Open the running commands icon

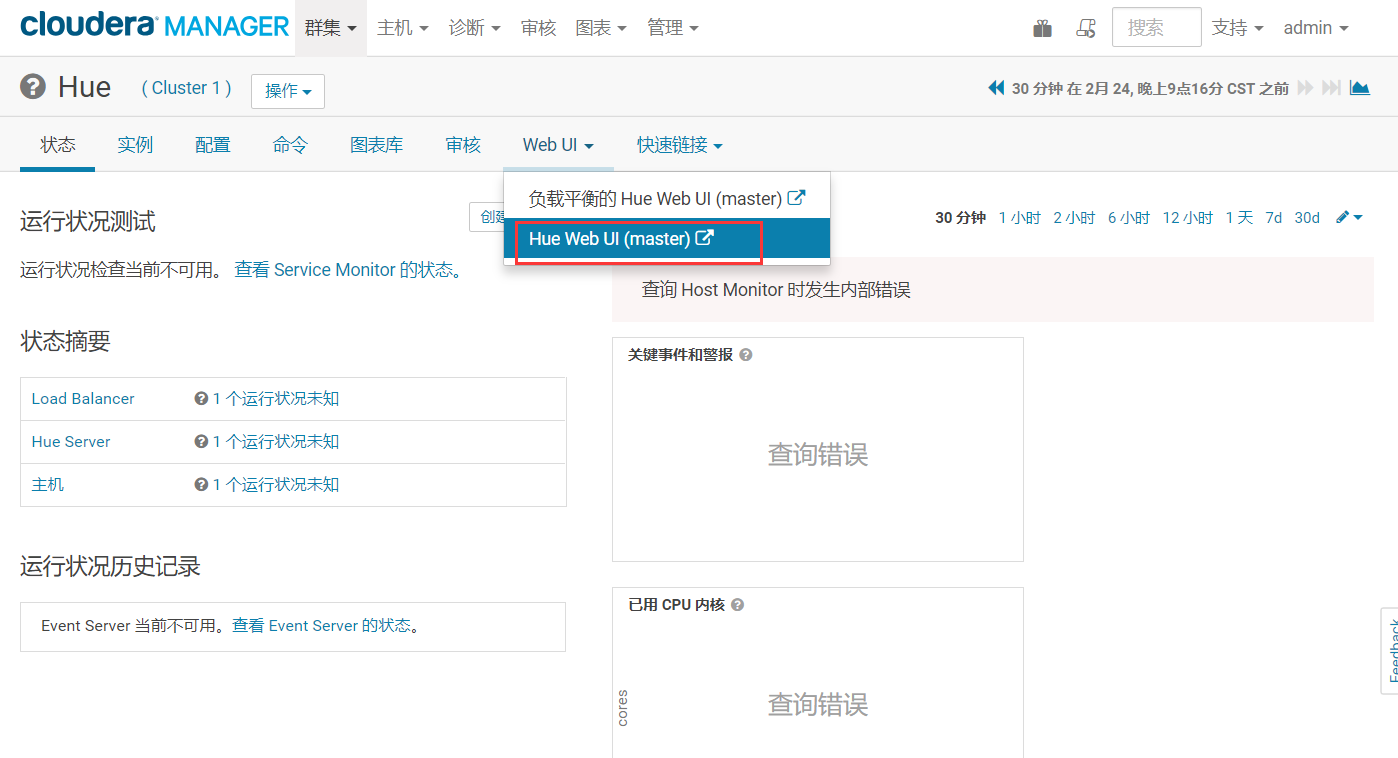[1086, 28]
